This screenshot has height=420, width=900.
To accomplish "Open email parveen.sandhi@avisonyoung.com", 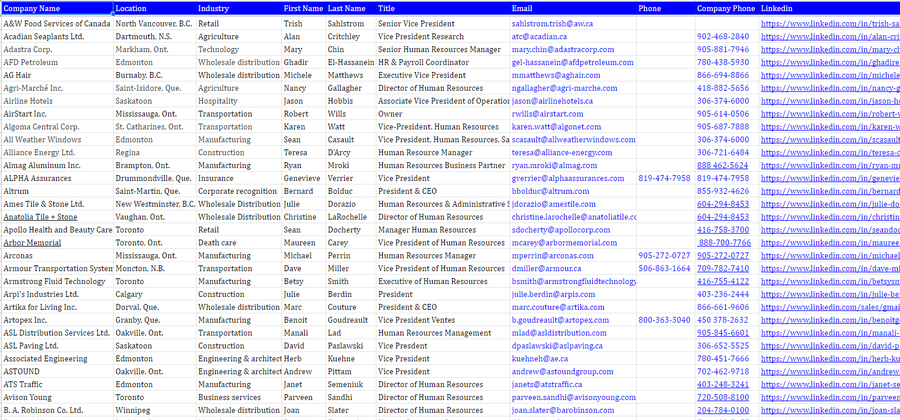I will tap(574, 398).
